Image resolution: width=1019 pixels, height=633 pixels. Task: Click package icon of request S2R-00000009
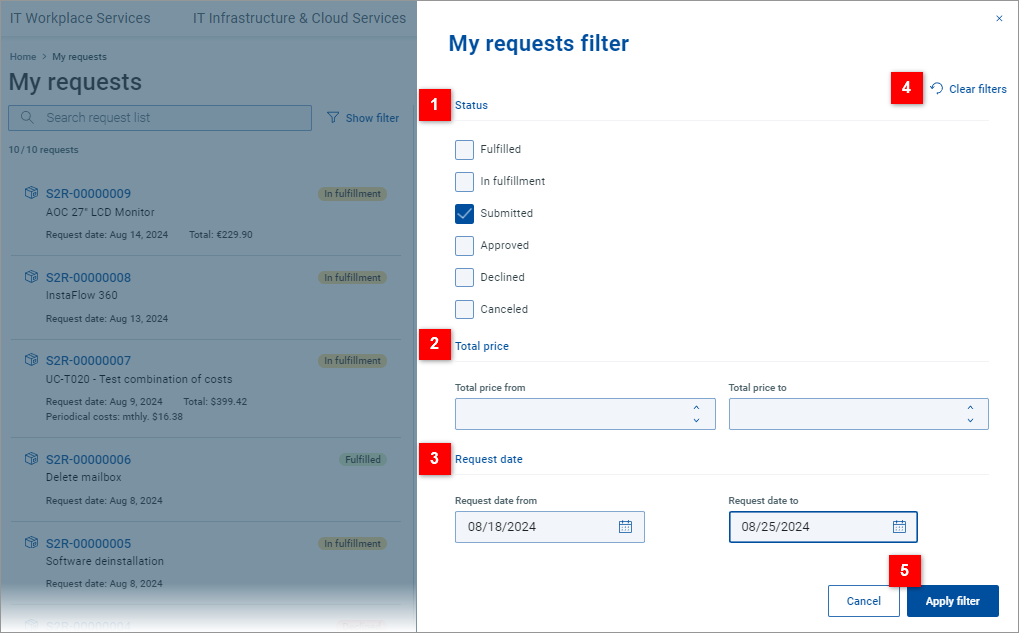(x=32, y=193)
